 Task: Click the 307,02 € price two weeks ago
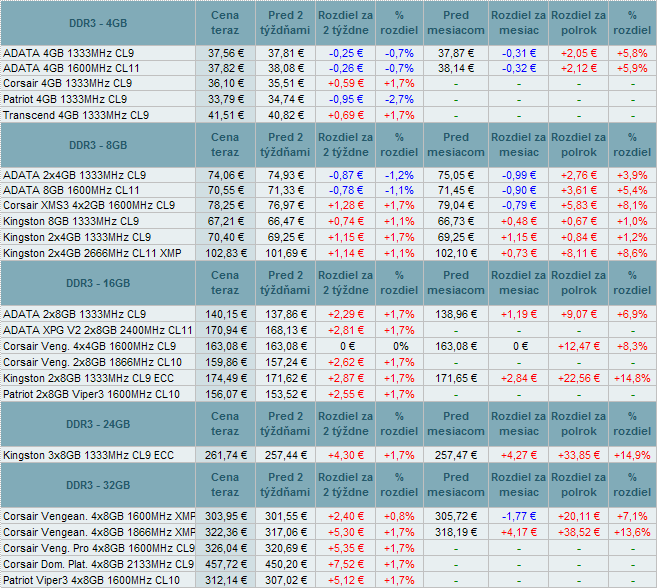(x=286, y=580)
